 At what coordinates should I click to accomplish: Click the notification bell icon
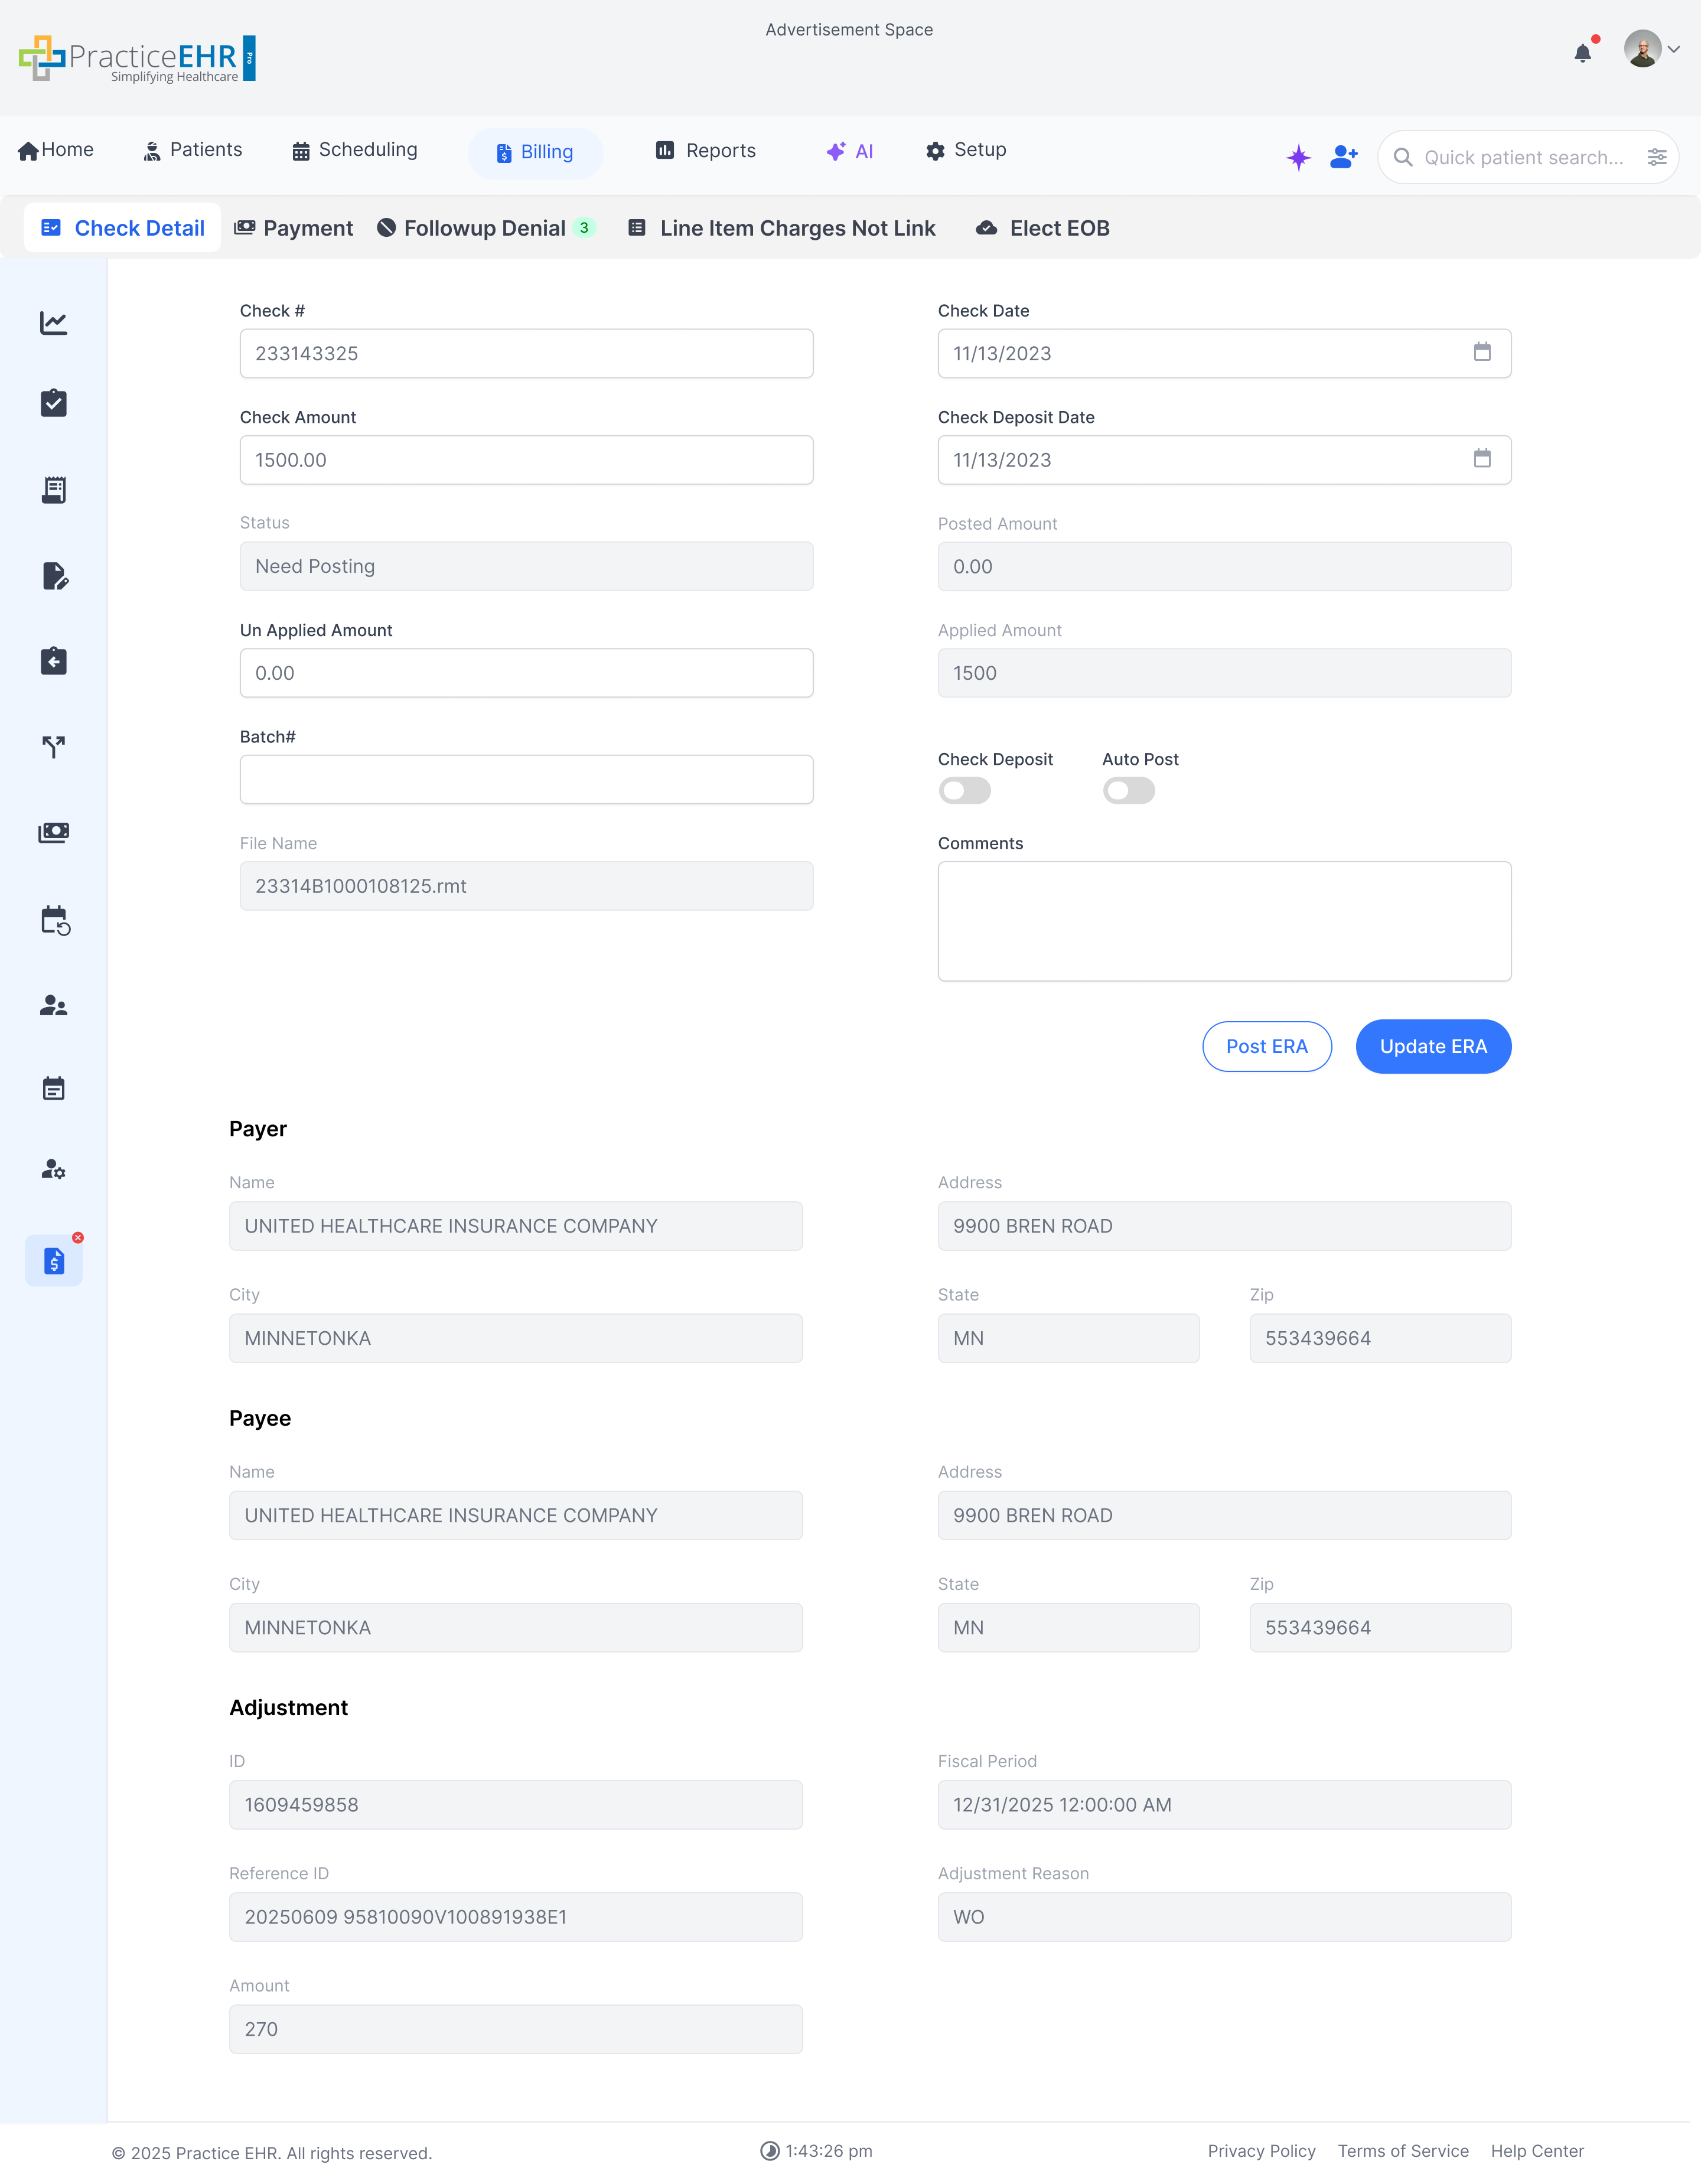(x=1583, y=53)
